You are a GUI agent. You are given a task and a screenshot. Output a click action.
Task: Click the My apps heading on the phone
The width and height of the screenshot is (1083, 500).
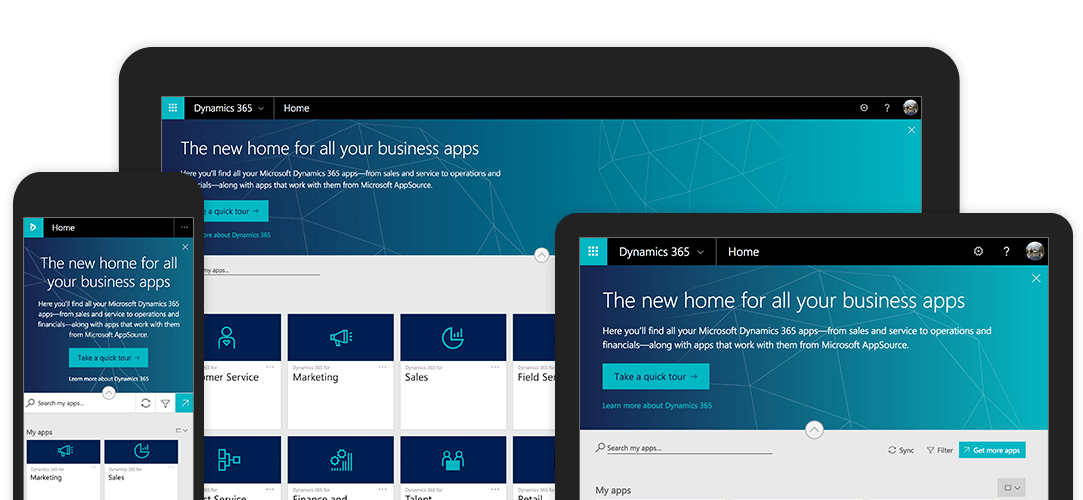(39, 432)
